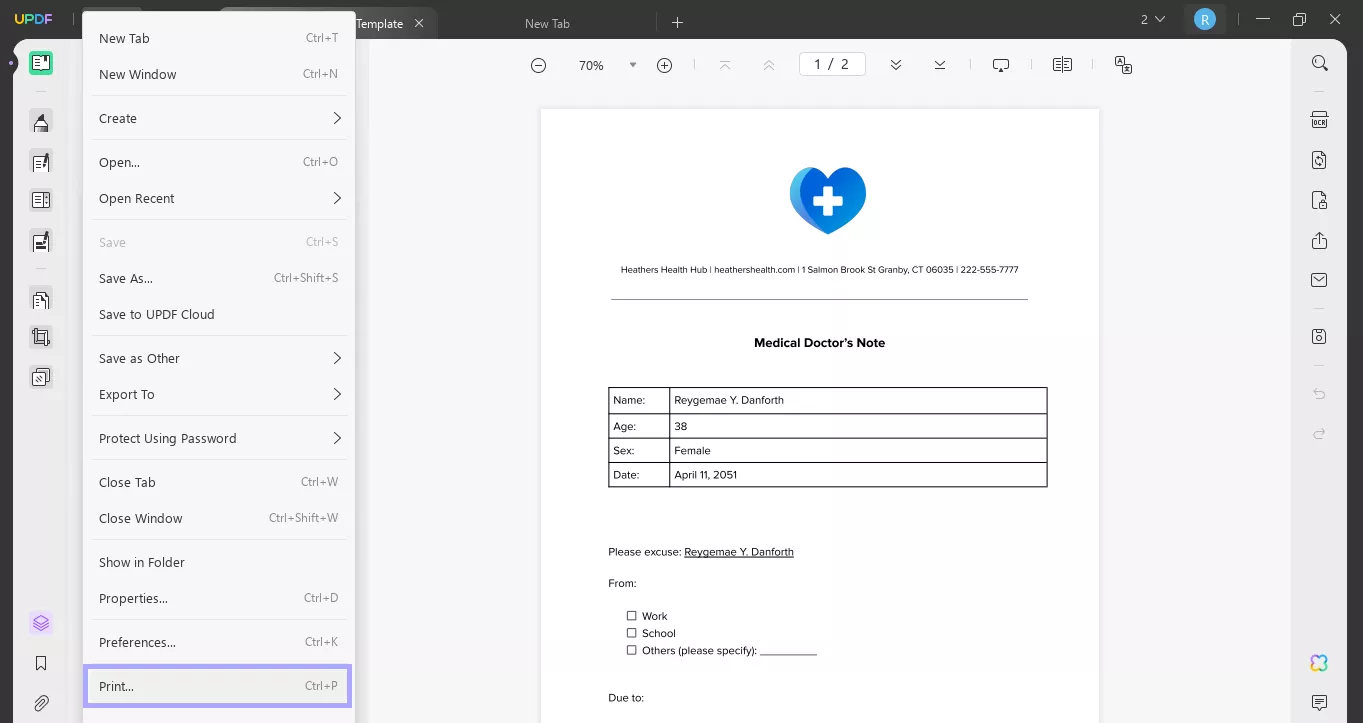1363x723 pixels.
Task: Select Open... in the File menu
Action: 218,162
